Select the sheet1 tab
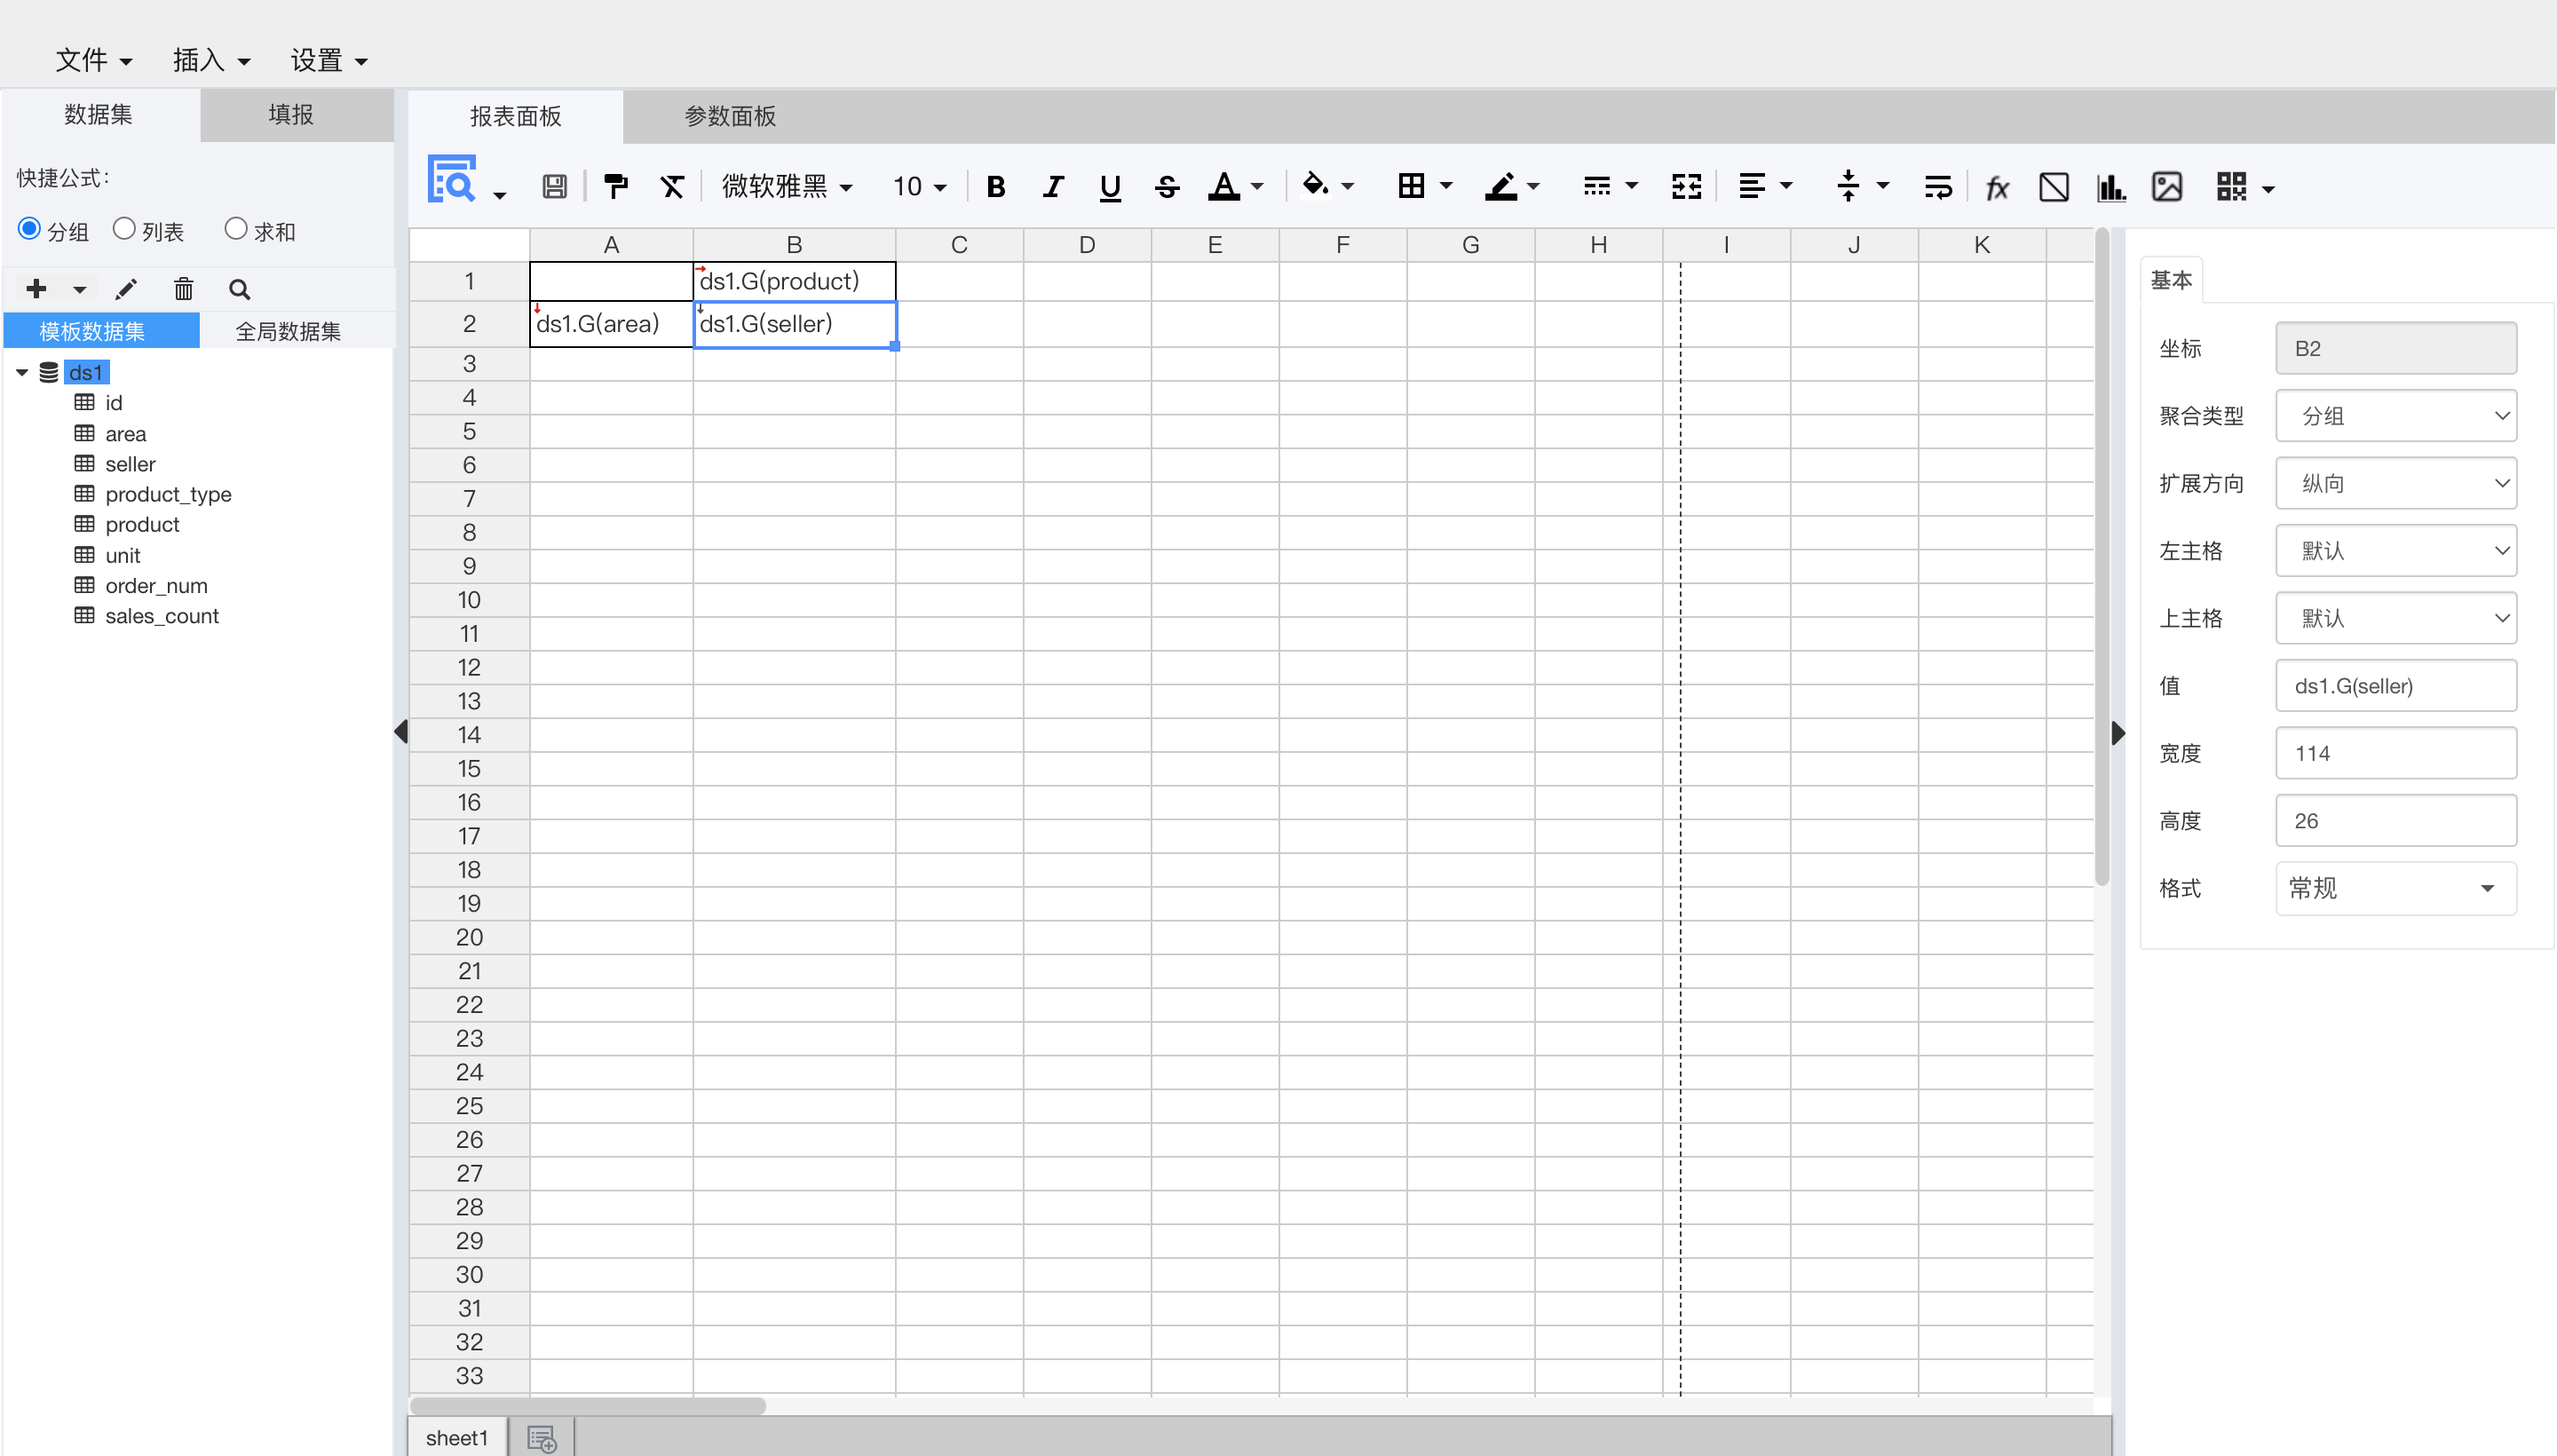The height and width of the screenshot is (1456, 2557). pos(457,1438)
